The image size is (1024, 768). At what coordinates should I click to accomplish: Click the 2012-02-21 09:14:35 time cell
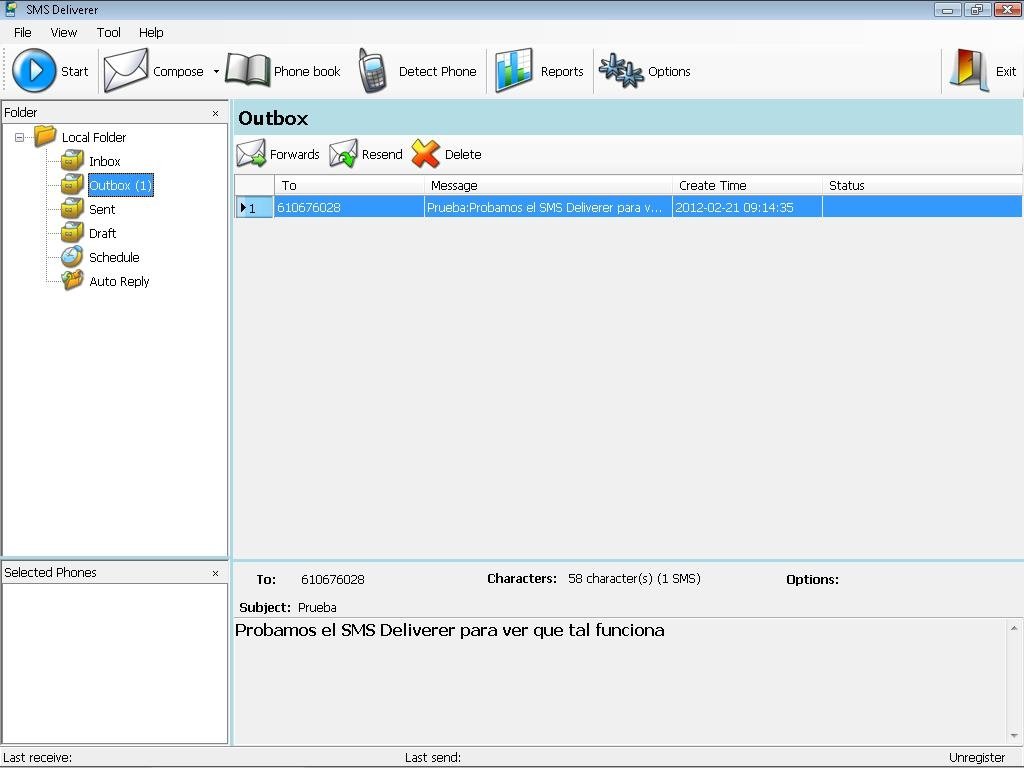[747, 208]
